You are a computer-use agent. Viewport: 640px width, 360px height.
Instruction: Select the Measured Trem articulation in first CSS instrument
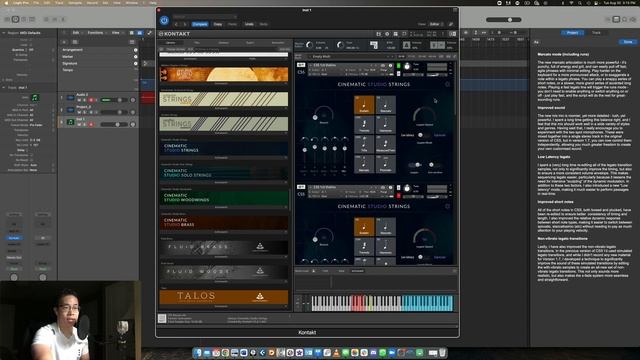coord(386,144)
